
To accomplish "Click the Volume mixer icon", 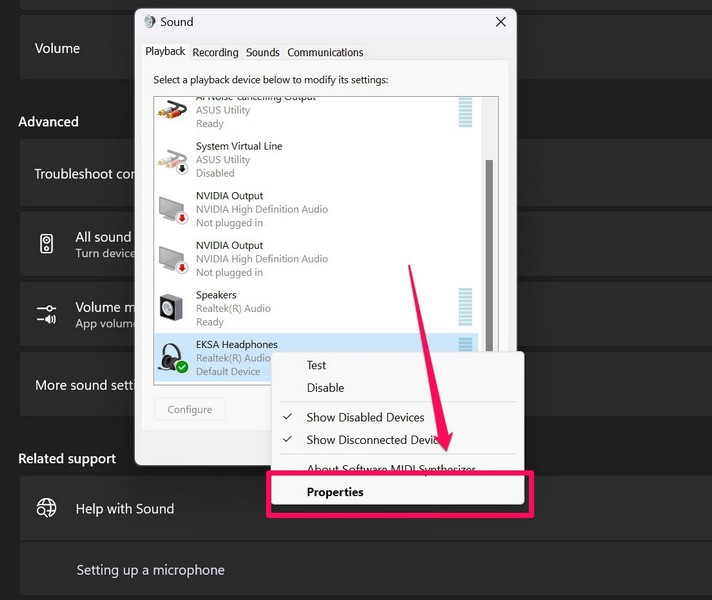I will pyautogui.click(x=47, y=314).
